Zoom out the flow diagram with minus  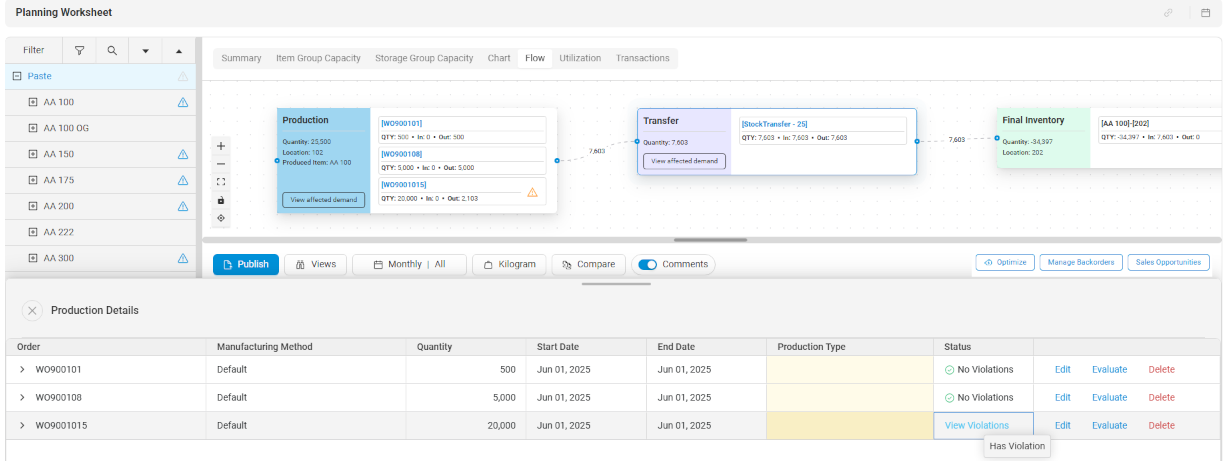pyautogui.click(x=221, y=164)
